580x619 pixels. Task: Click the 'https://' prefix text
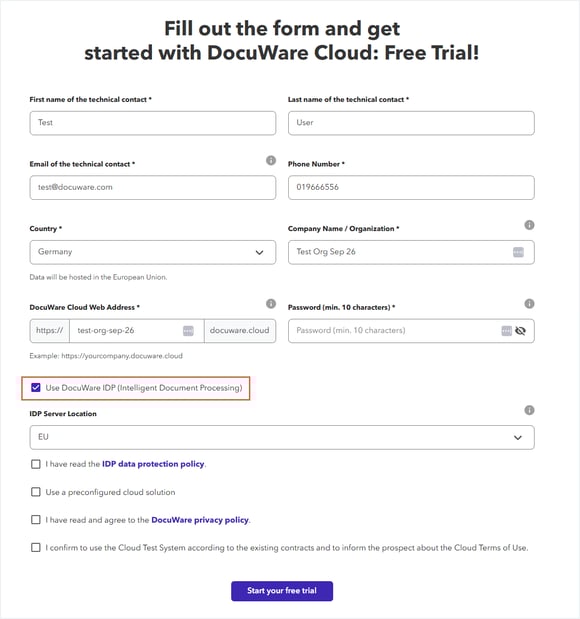(49, 330)
